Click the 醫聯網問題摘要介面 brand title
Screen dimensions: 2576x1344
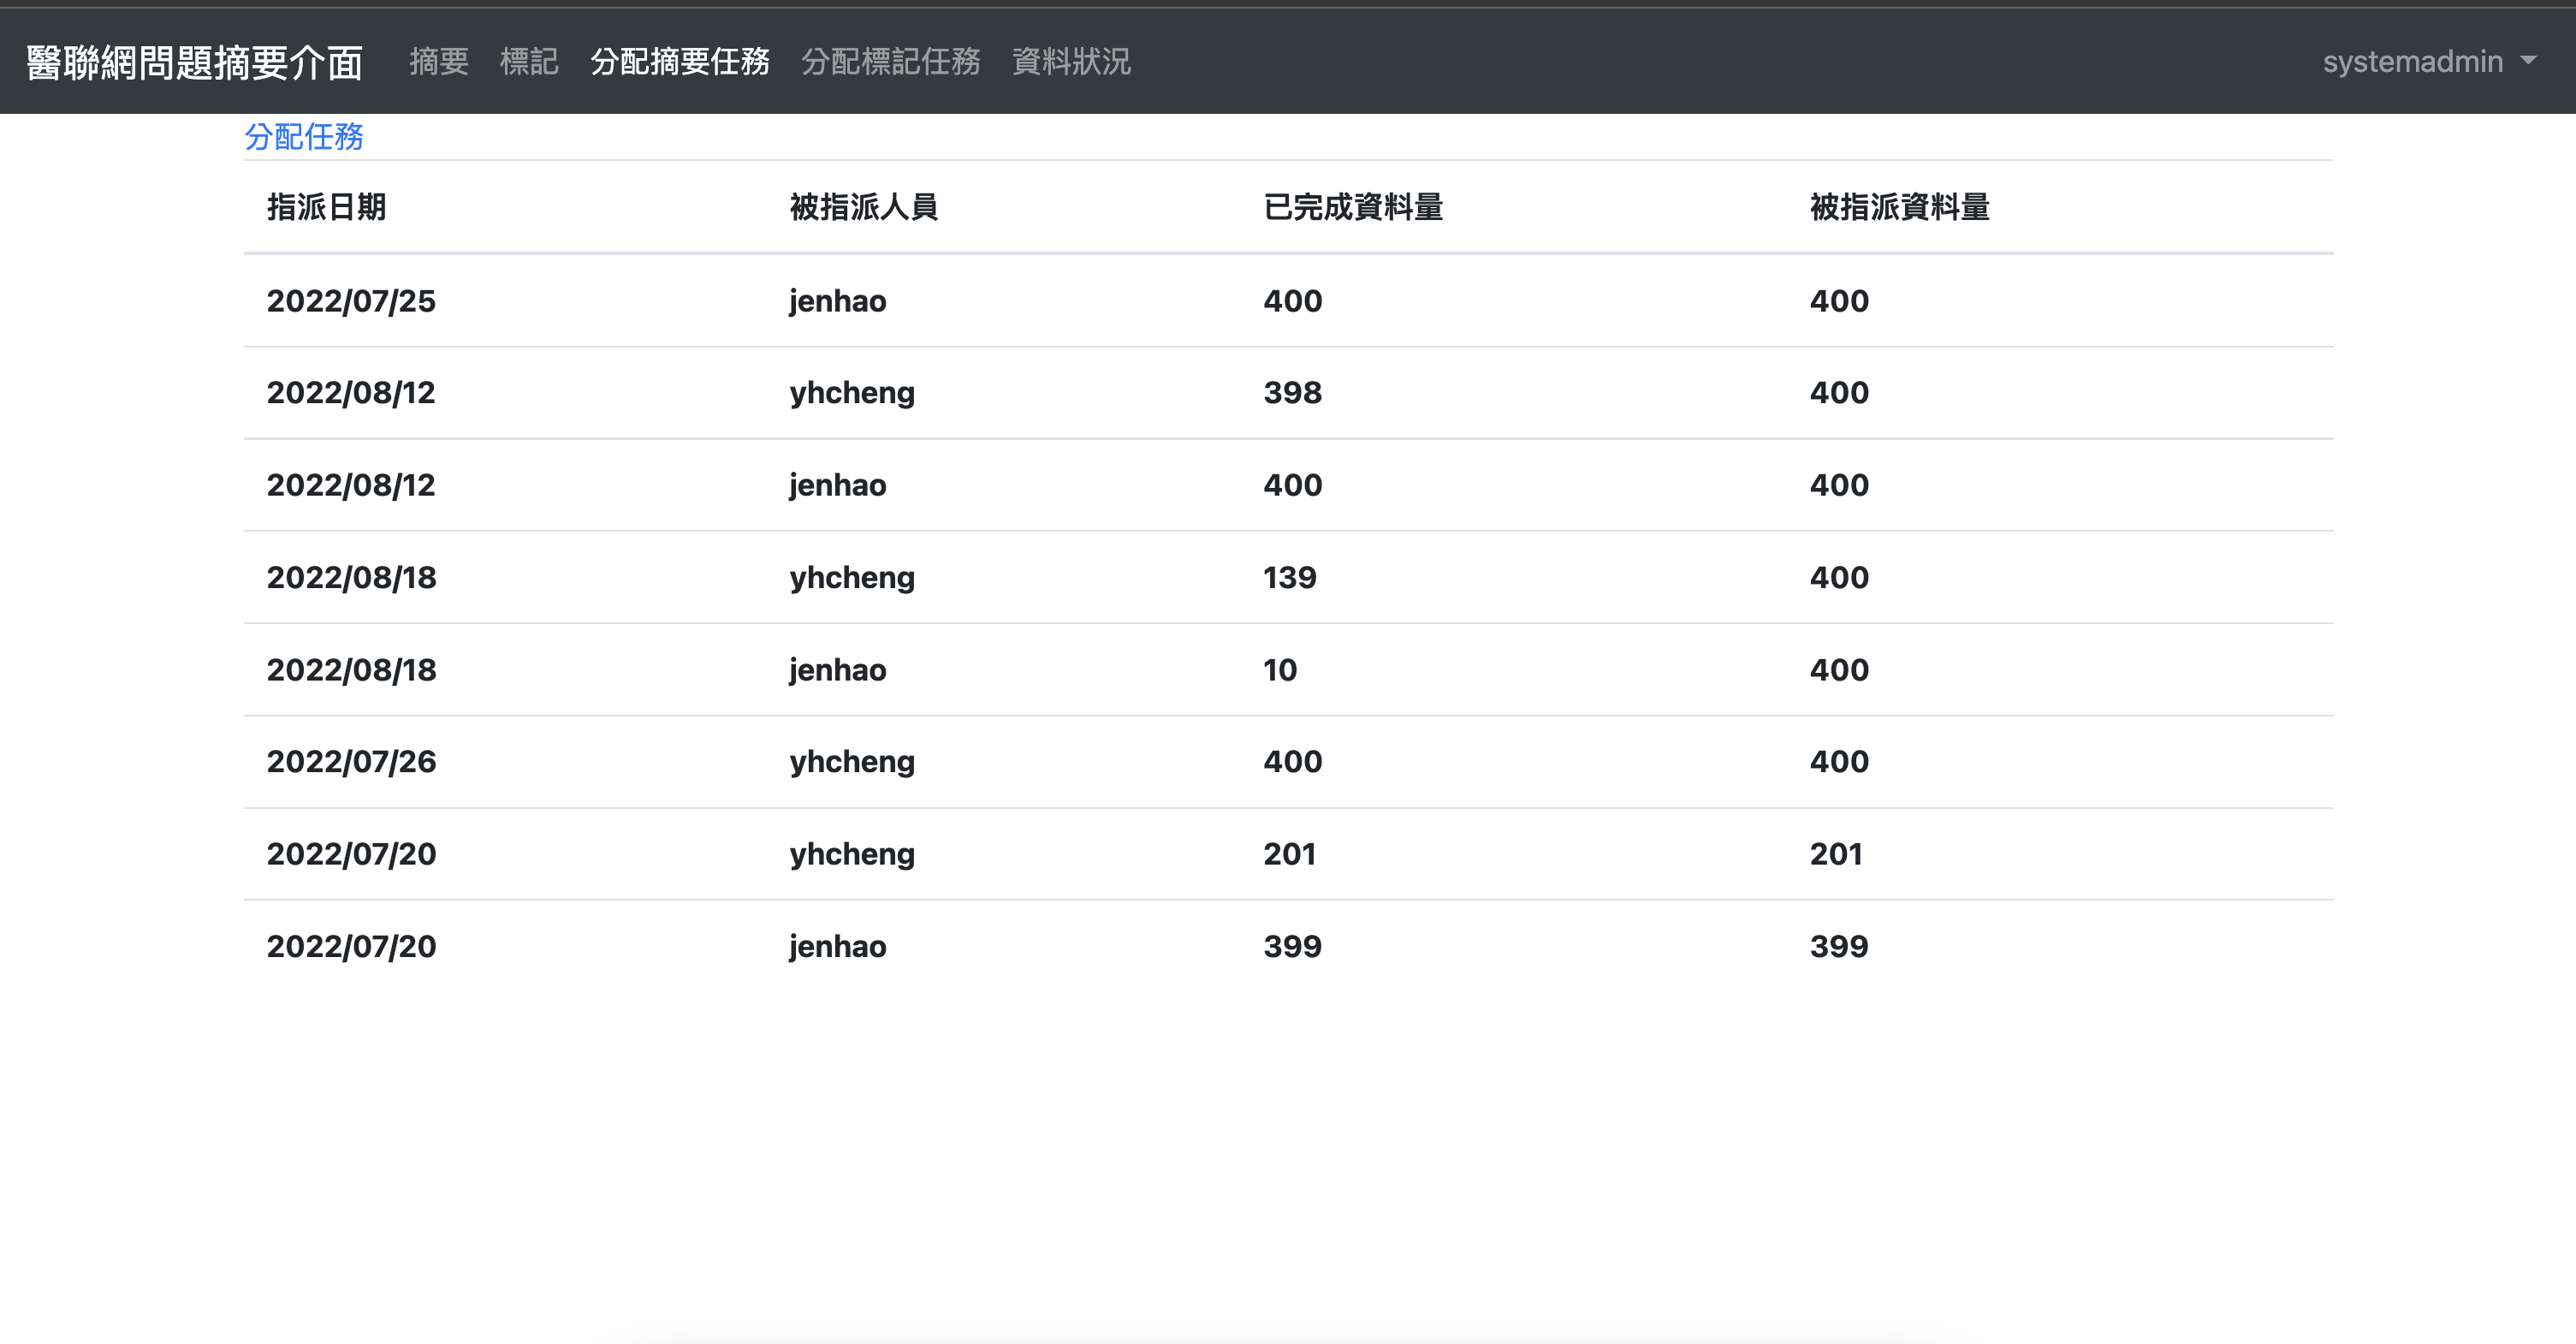click(195, 62)
